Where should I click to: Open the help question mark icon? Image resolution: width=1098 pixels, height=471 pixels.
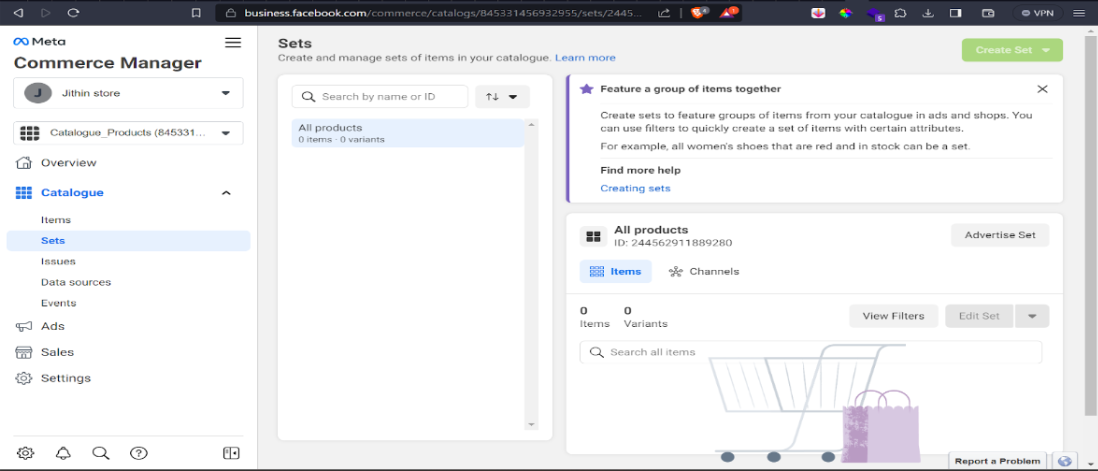click(x=139, y=453)
